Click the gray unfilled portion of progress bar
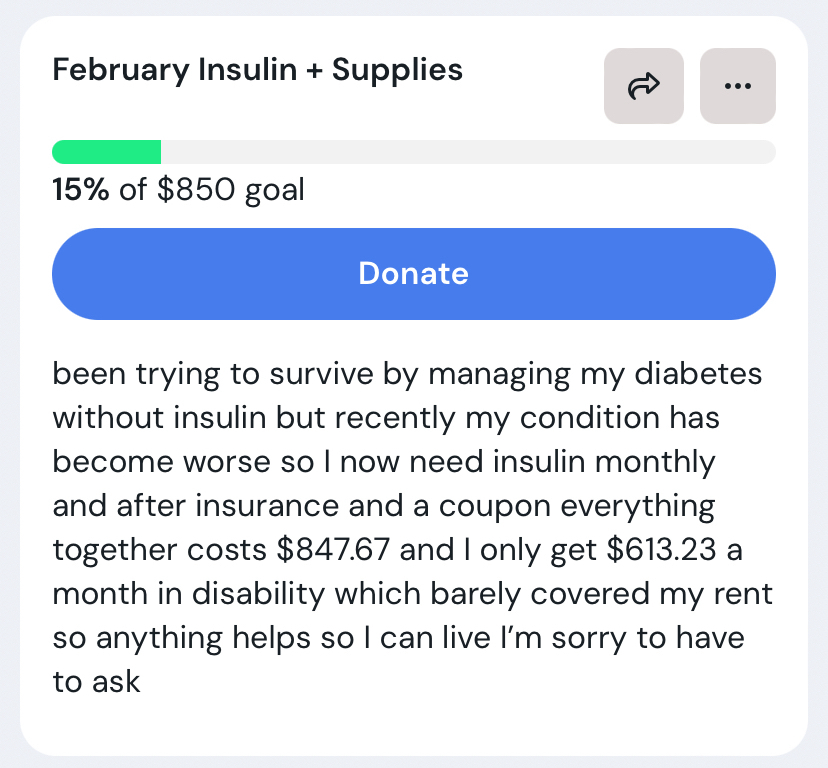This screenshot has width=828, height=768. (468, 152)
